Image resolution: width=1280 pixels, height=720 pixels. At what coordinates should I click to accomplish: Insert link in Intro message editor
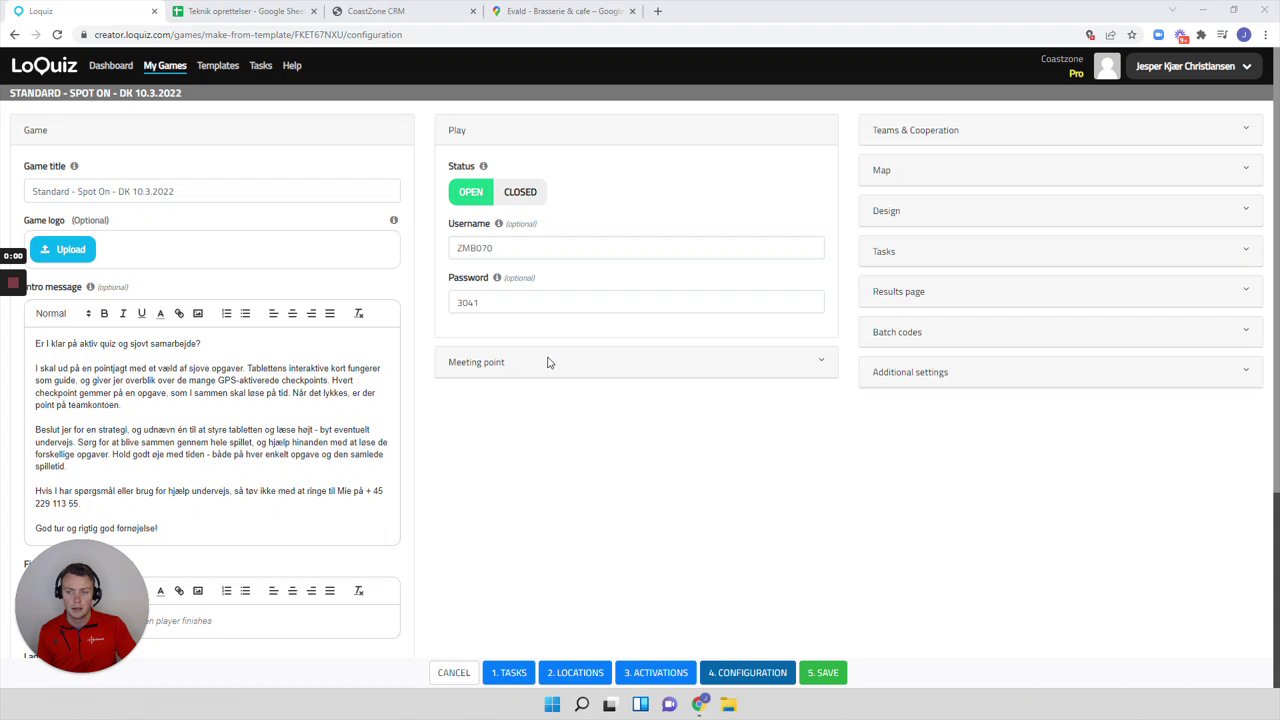(179, 314)
